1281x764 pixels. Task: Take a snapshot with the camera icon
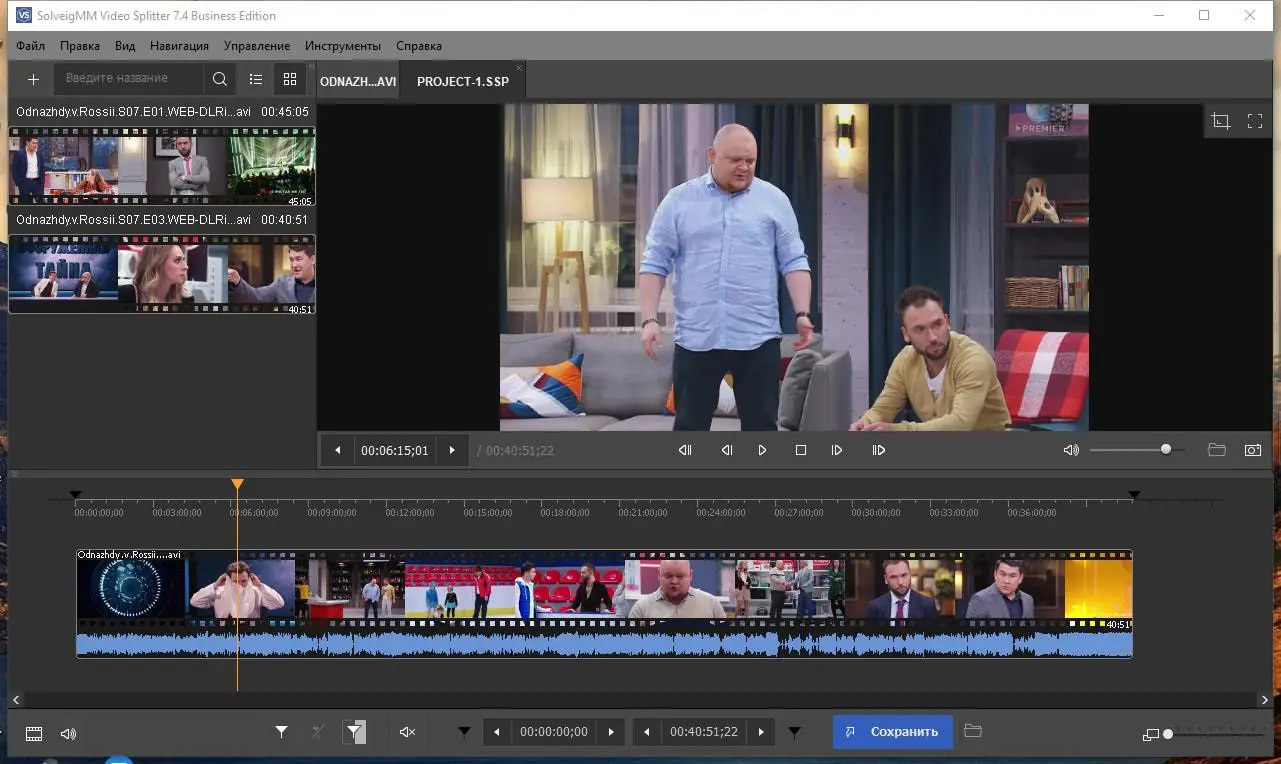click(x=1252, y=451)
